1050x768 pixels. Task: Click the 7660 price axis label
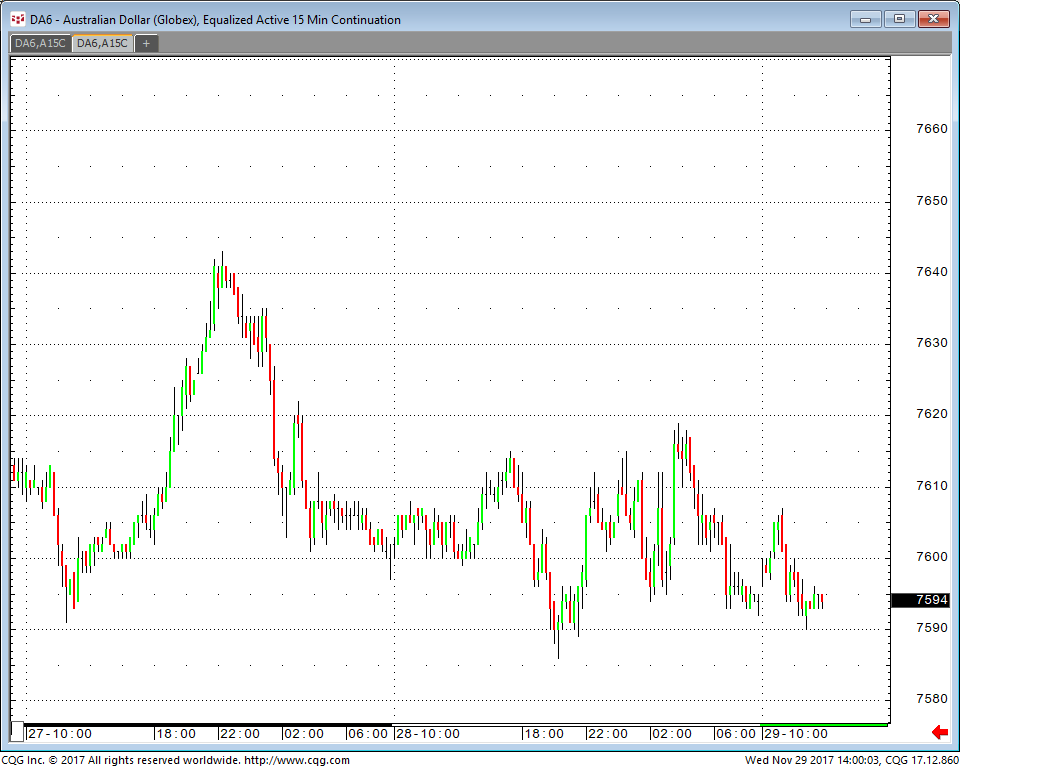[x=931, y=129]
